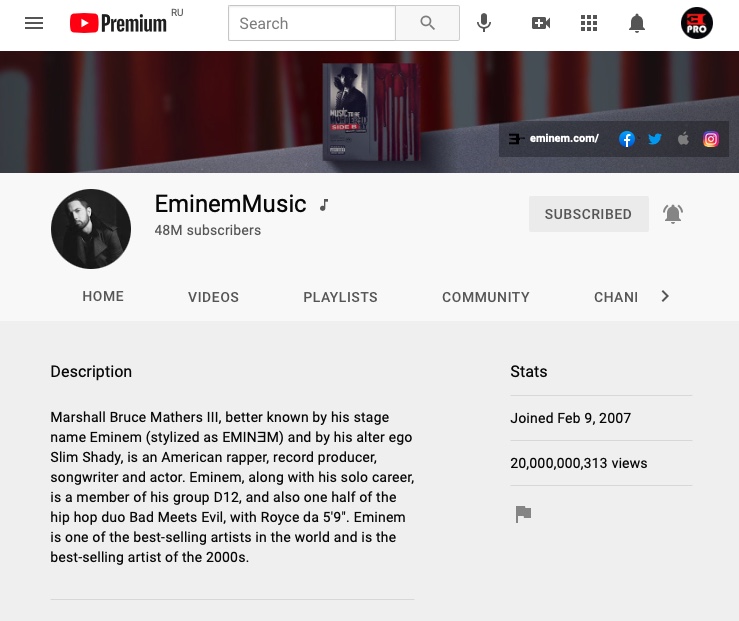This screenshot has width=739, height=621.
Task: Report user via the flag icon
Action: coord(523,514)
